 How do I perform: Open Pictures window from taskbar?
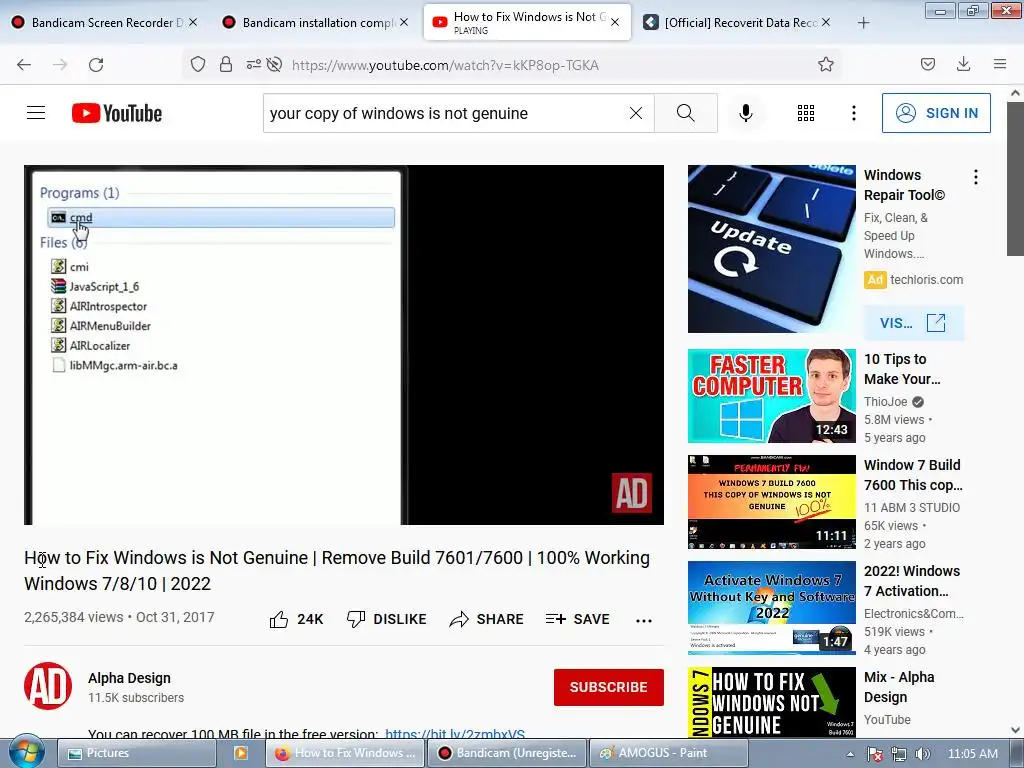[136, 753]
